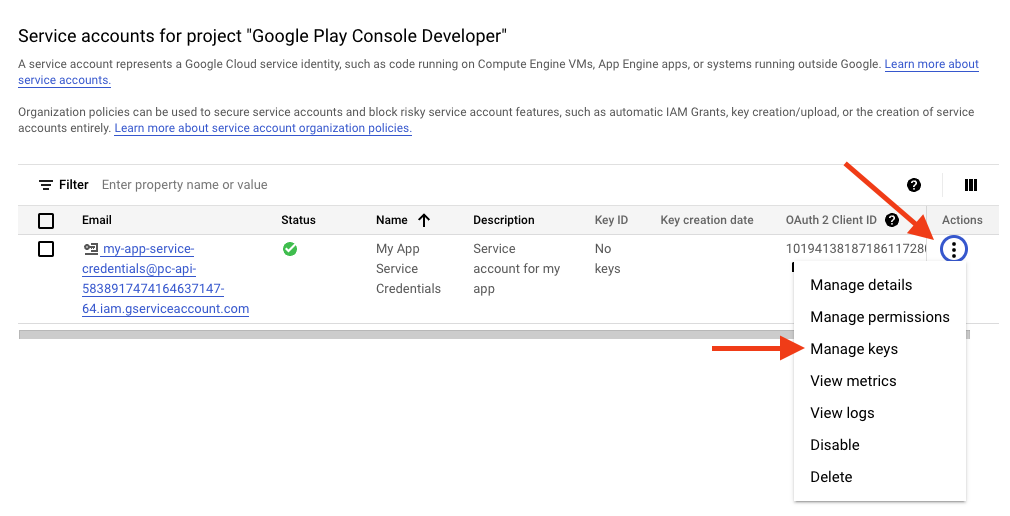Click the My App Service Credentials name cell

[408, 269]
